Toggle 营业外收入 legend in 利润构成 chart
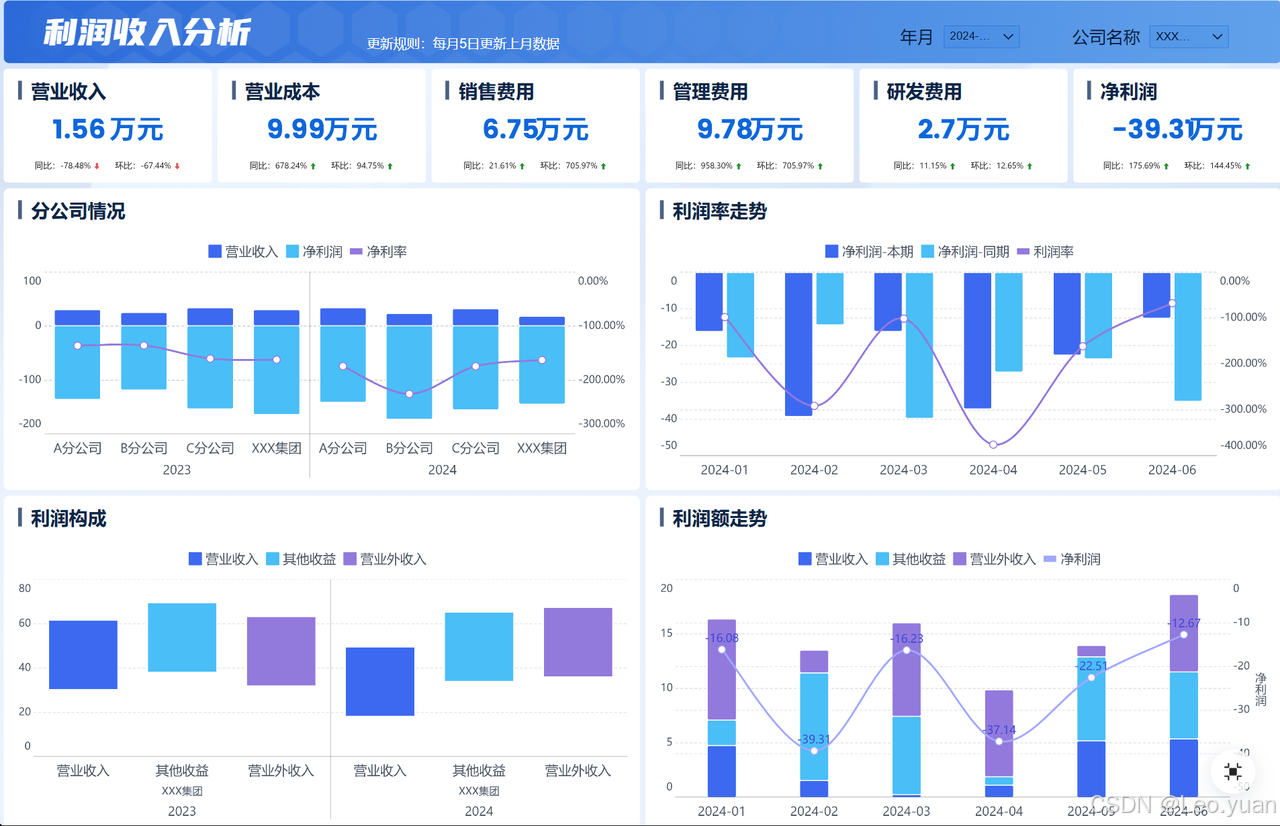The height and width of the screenshot is (826, 1280). tap(385, 559)
